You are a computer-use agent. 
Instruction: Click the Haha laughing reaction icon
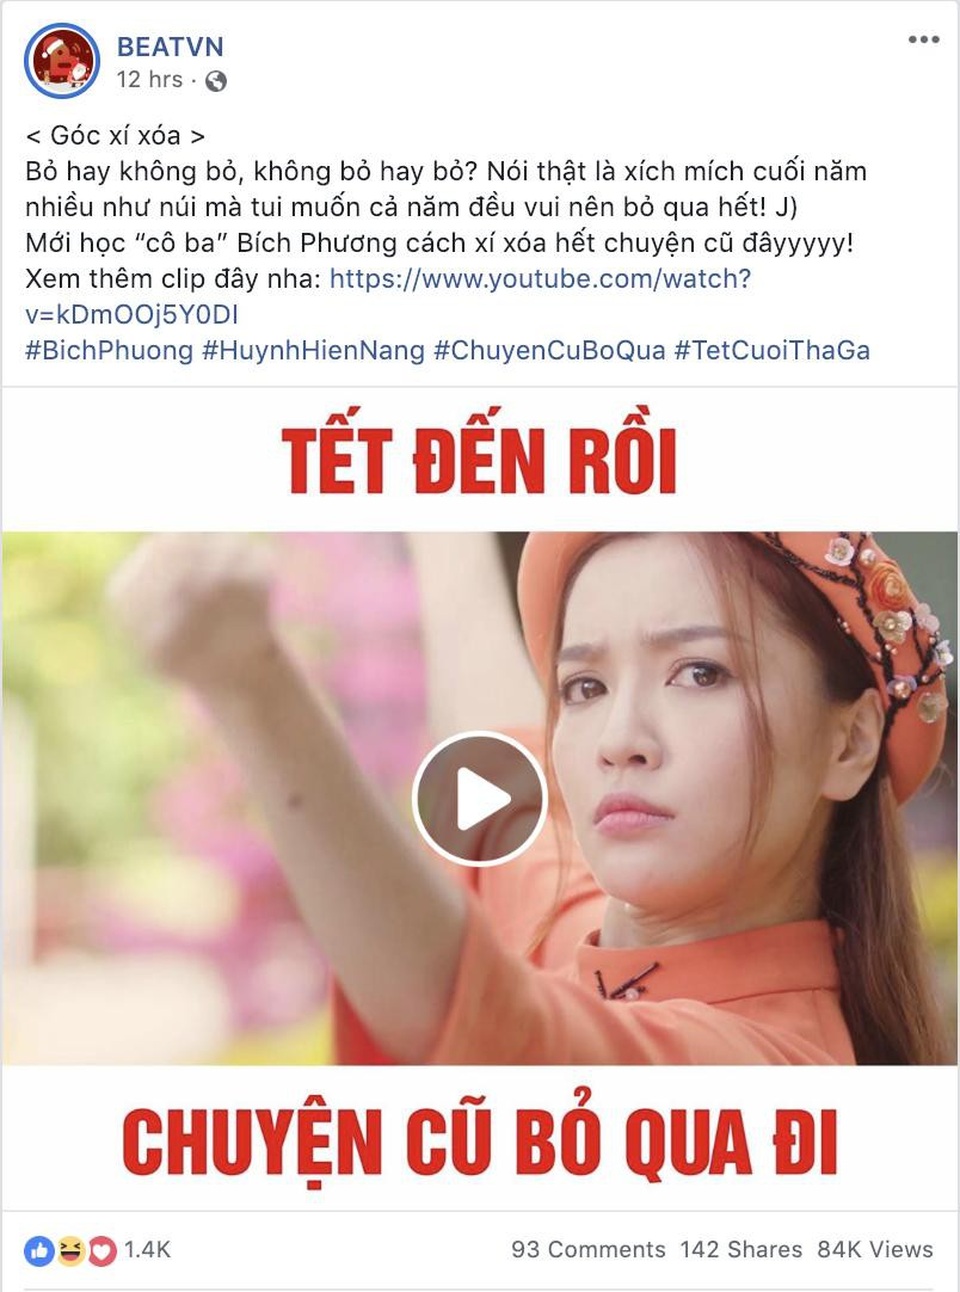[x=71, y=1250]
